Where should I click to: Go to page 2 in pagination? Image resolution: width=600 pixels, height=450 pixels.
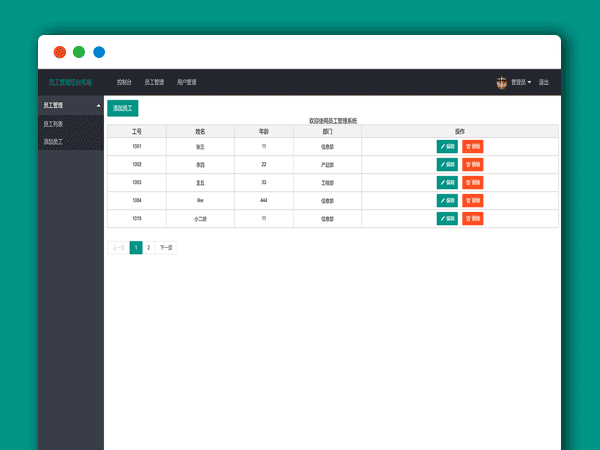(x=148, y=246)
